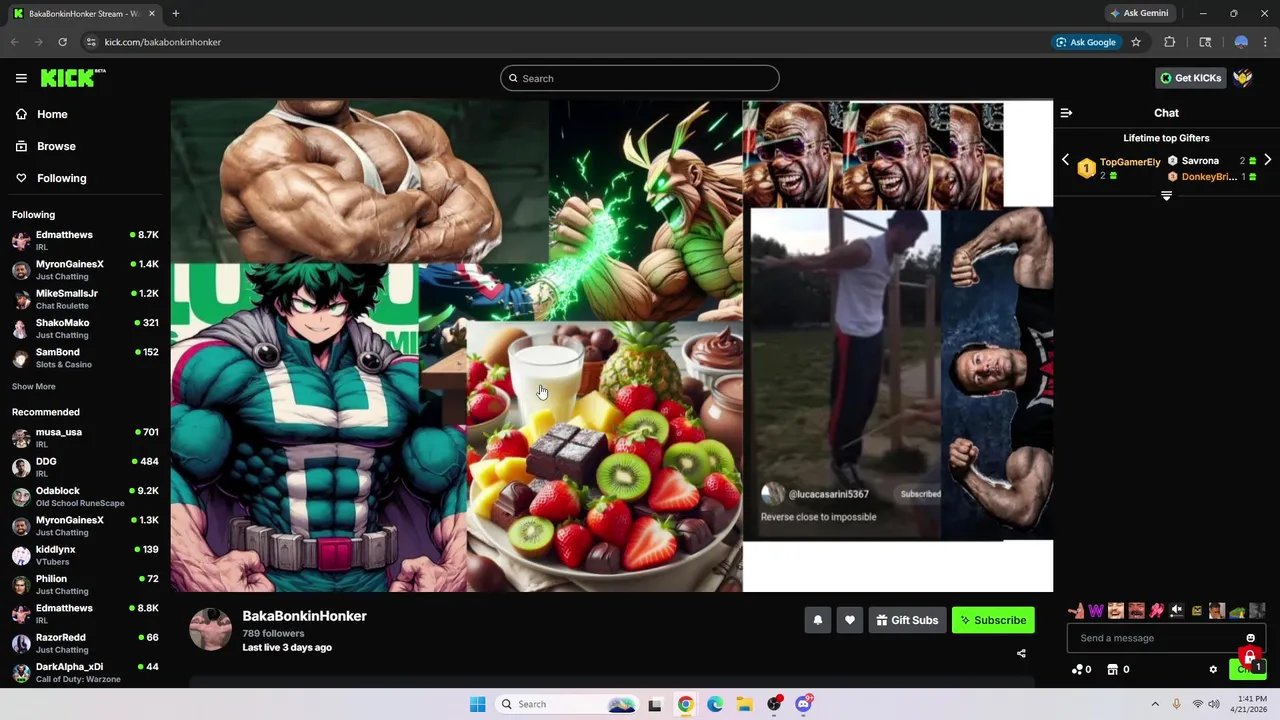1280x720 pixels.
Task: Open the emoji picker in chat
Action: 1250,638
